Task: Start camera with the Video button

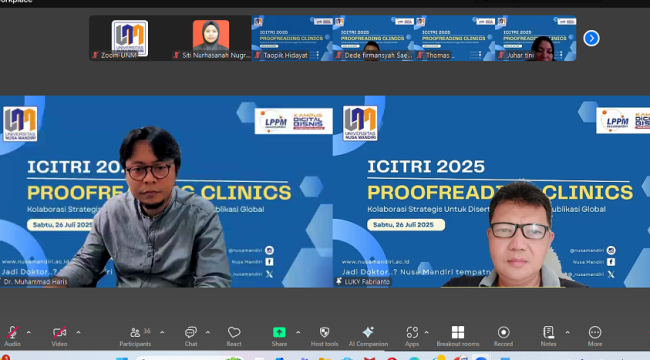Action: tap(59, 336)
